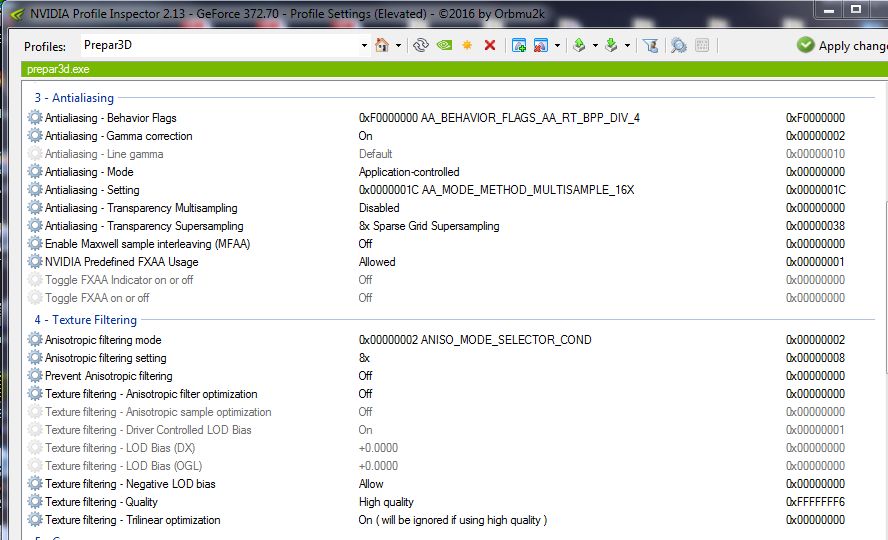Click gear icon for Transparency Multisampling
Image resolution: width=888 pixels, height=540 pixels.
[35, 208]
